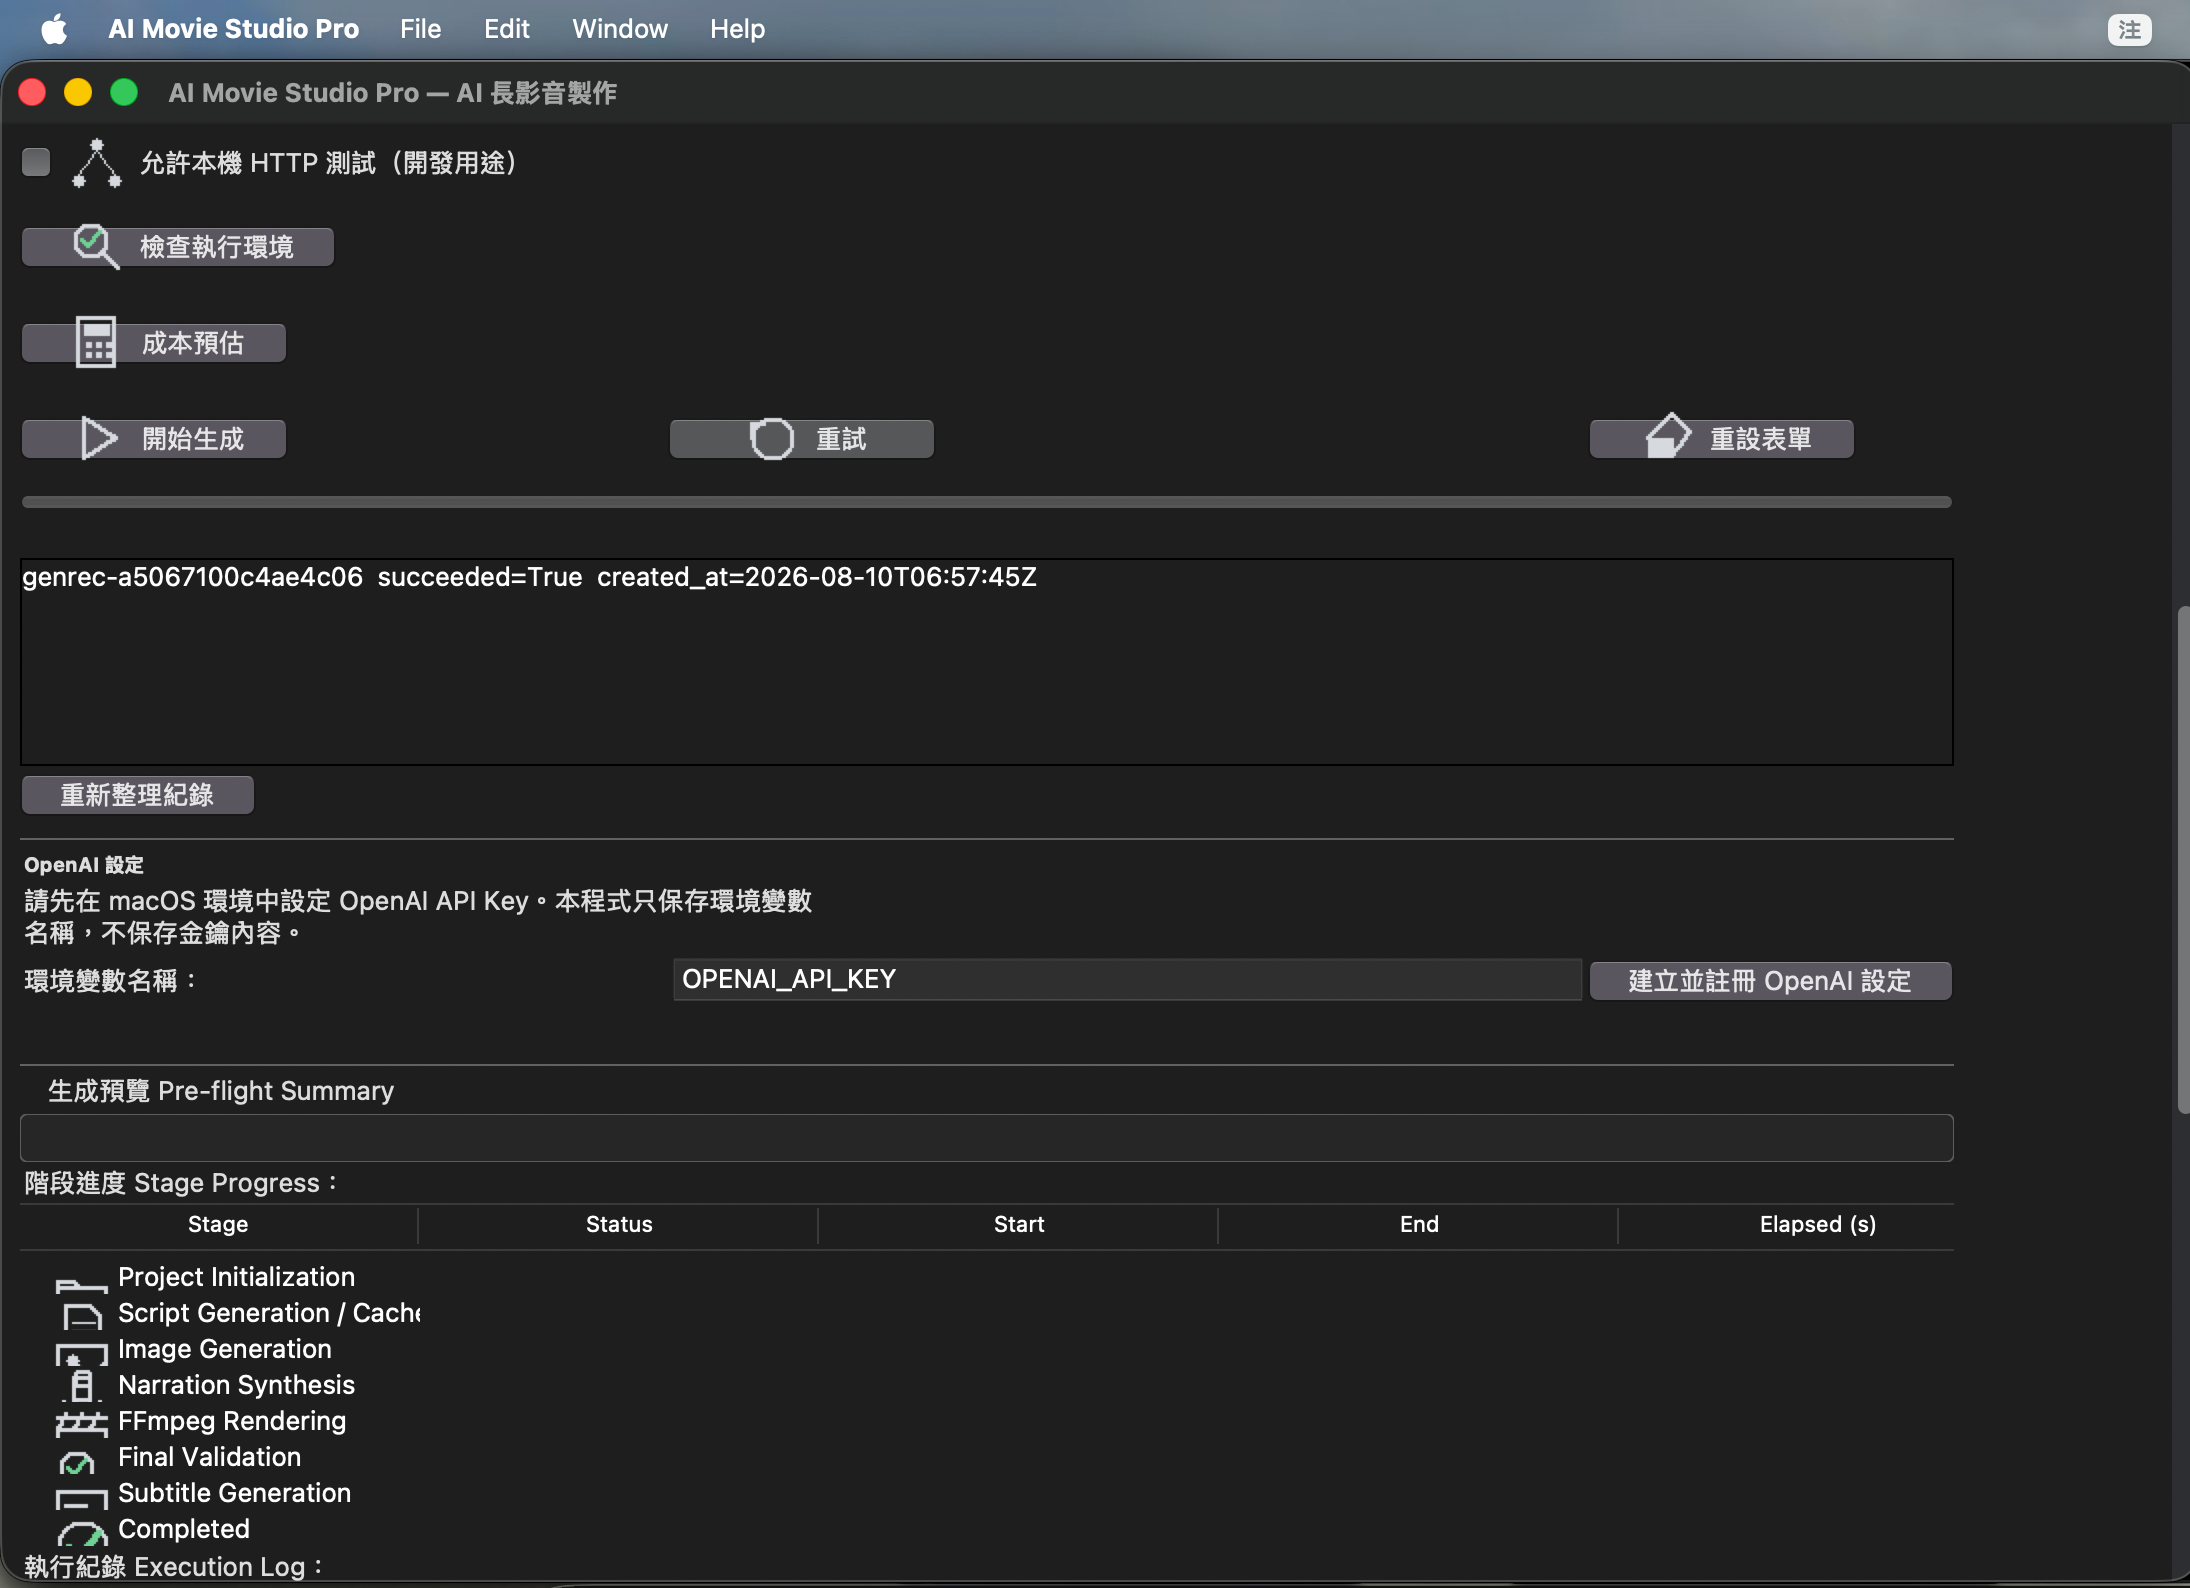Click the 檢查執行環境 button

pyautogui.click(x=178, y=247)
